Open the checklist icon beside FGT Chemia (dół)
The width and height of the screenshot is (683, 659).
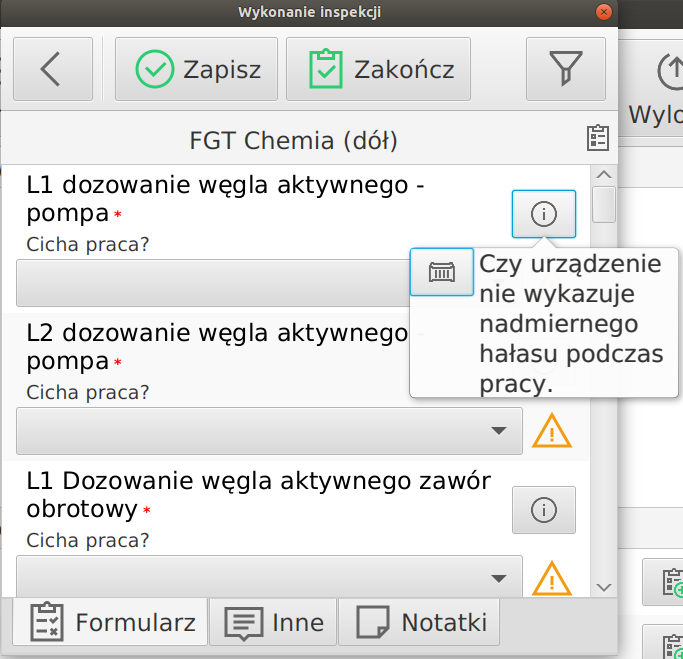pyautogui.click(x=598, y=138)
